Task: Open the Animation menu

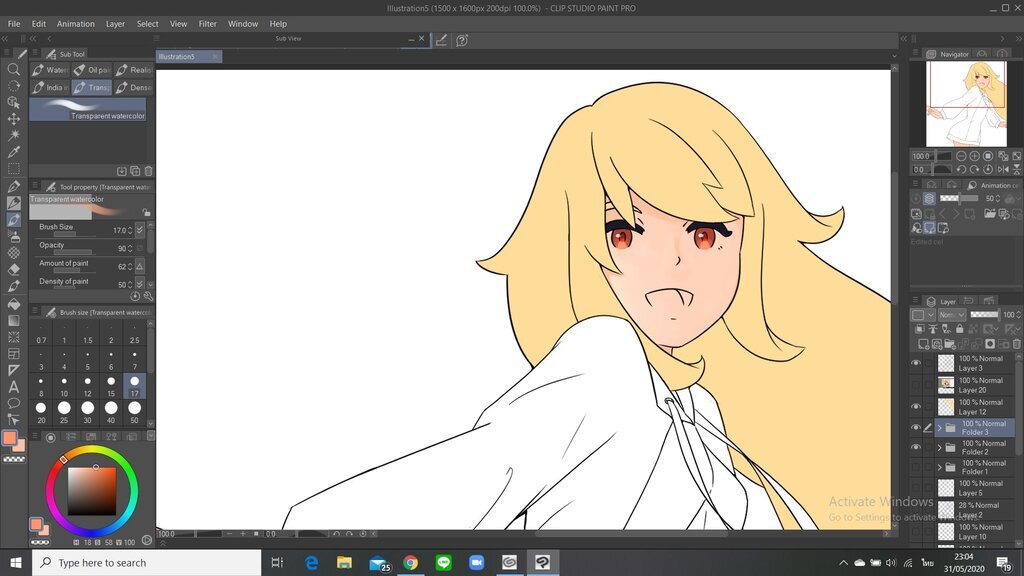Action: (75, 23)
